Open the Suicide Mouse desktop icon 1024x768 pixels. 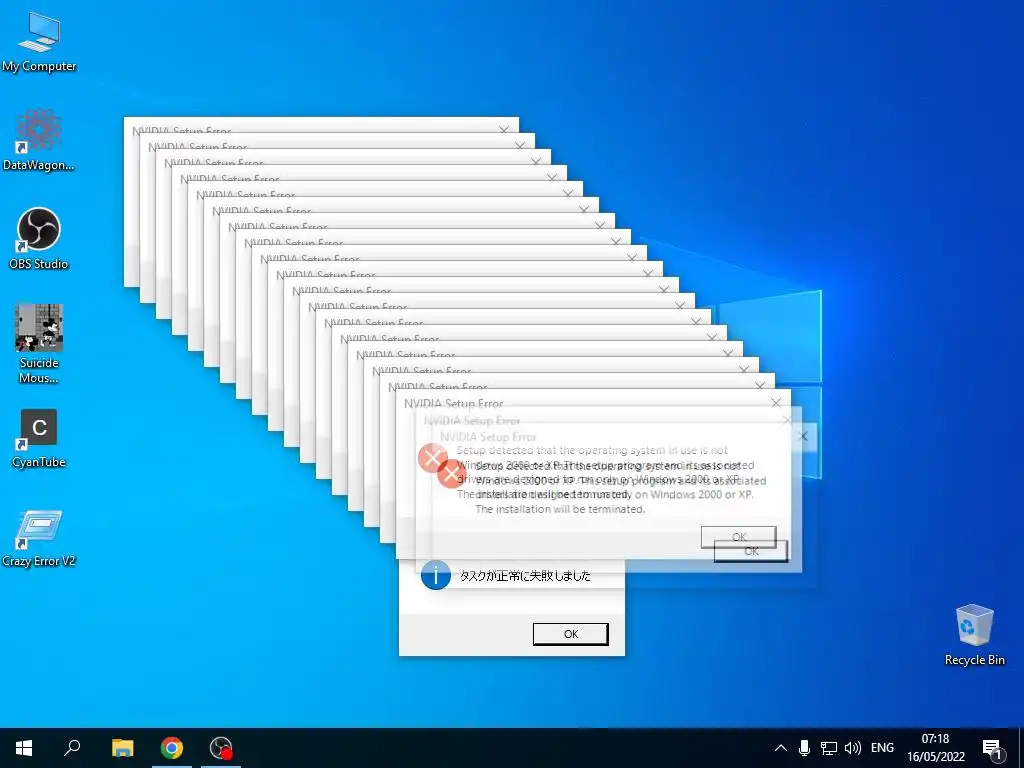point(39,344)
